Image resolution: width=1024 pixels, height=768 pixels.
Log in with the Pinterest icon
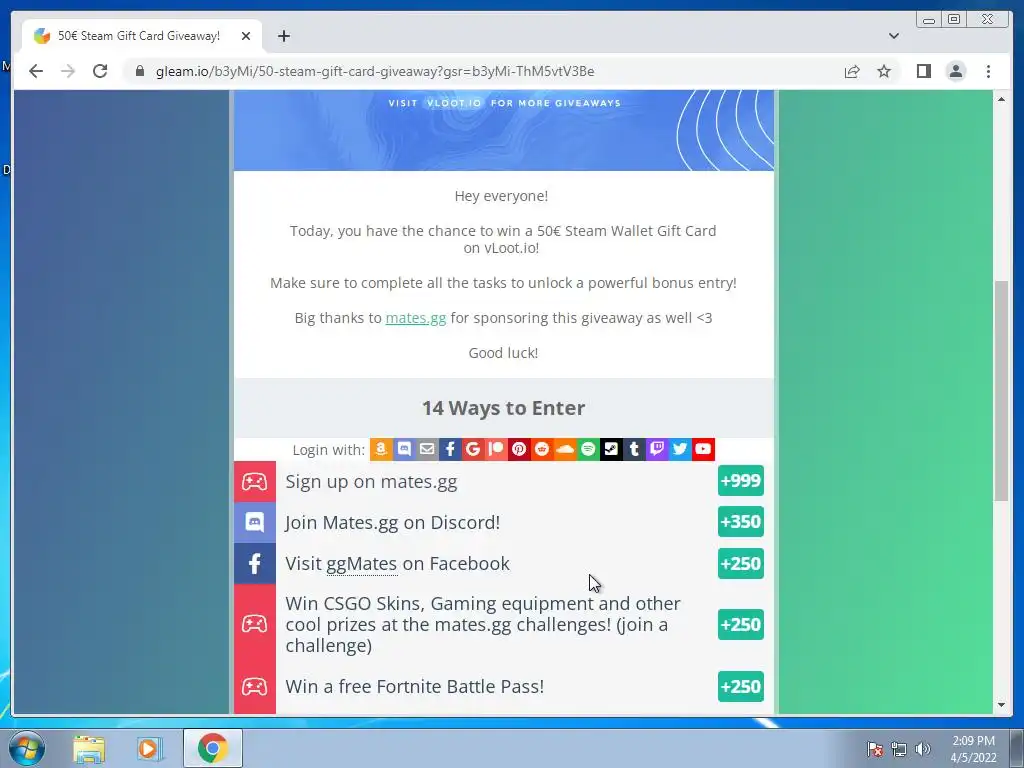point(519,449)
